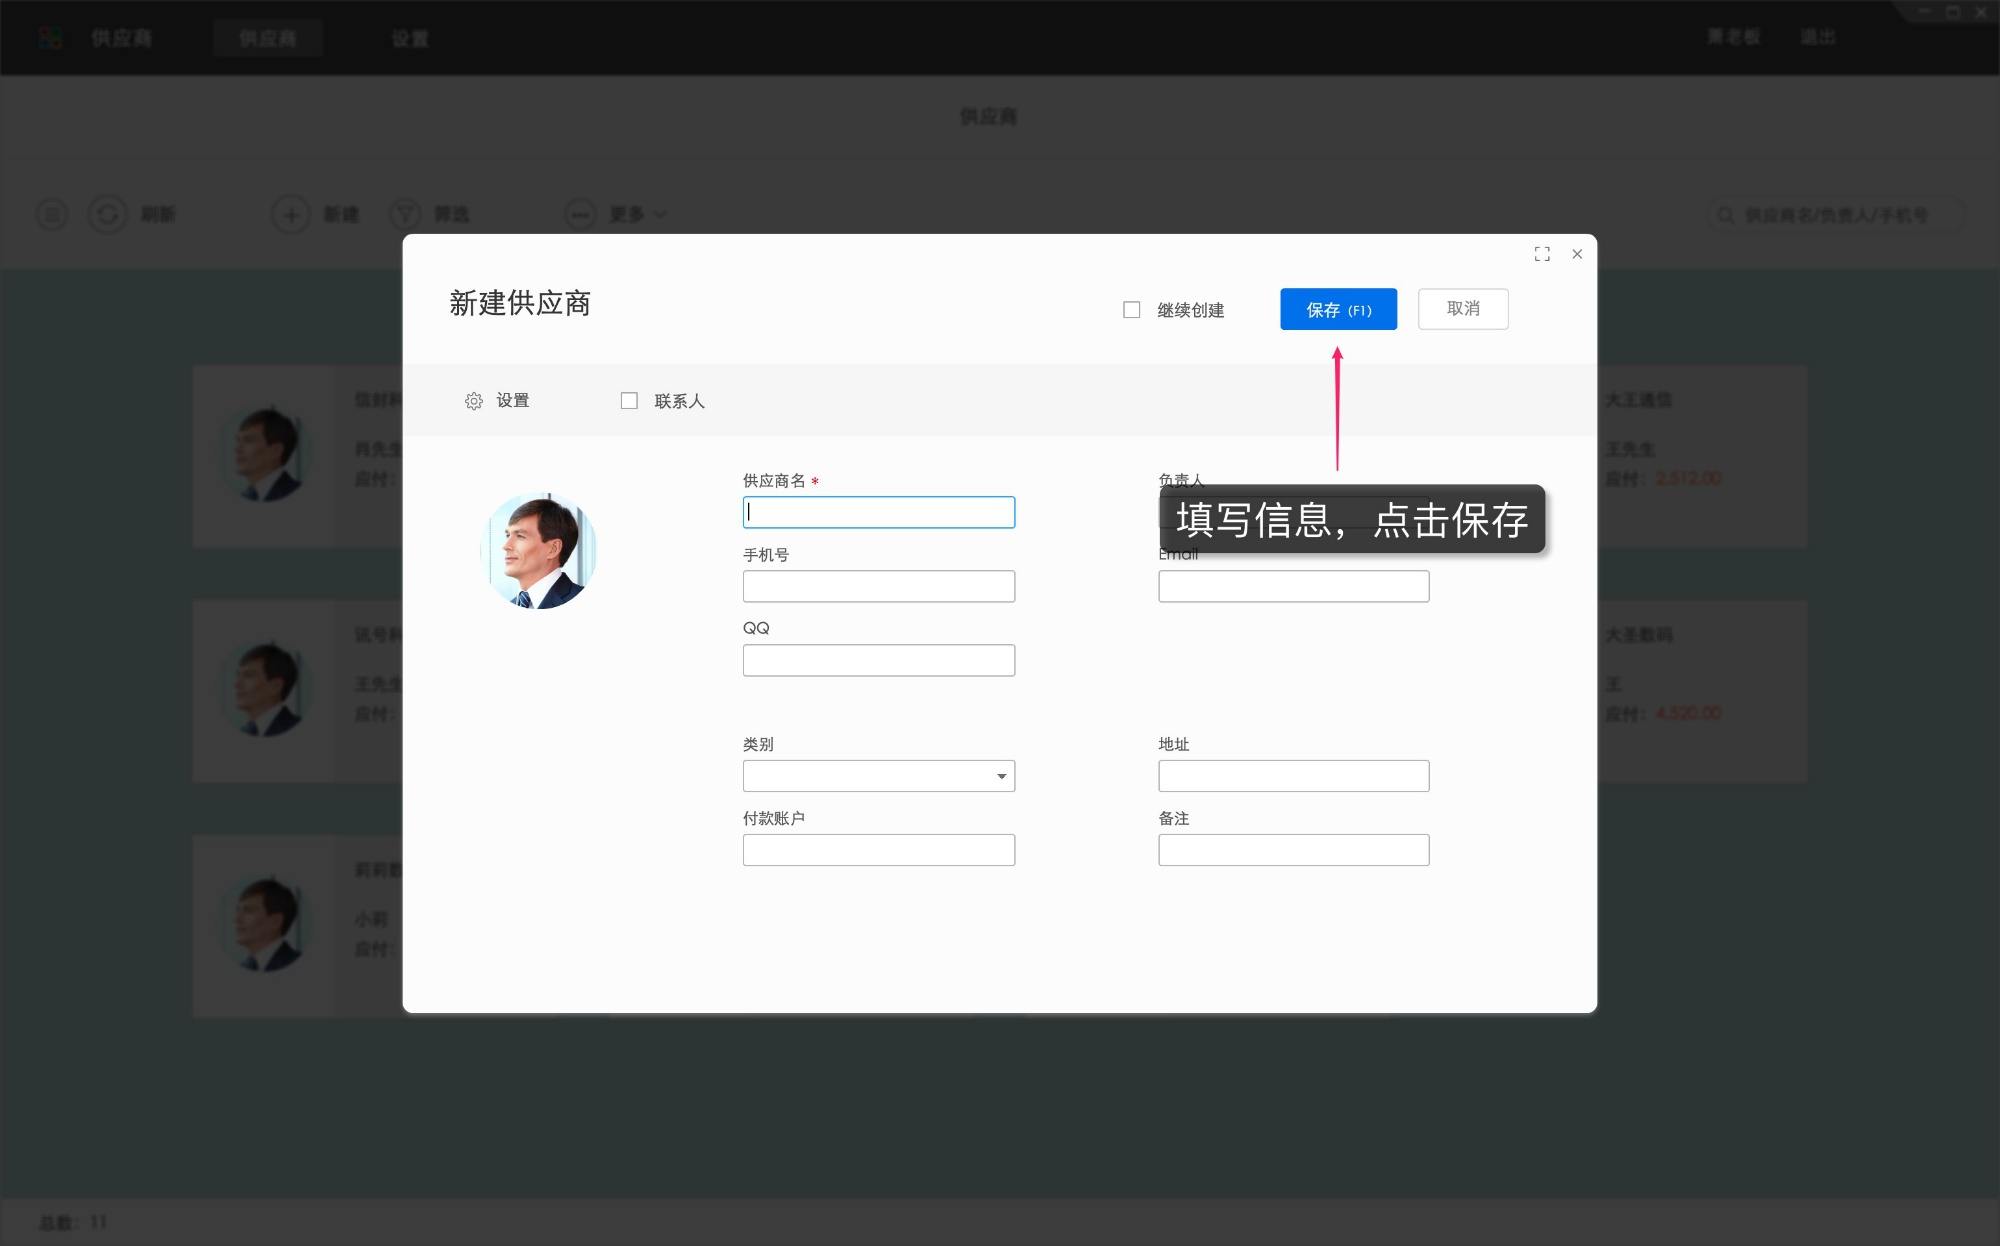Viewport: 2000px width, 1246px height.
Task: Enable the 继续创建 checkbox
Action: pos(1131,309)
